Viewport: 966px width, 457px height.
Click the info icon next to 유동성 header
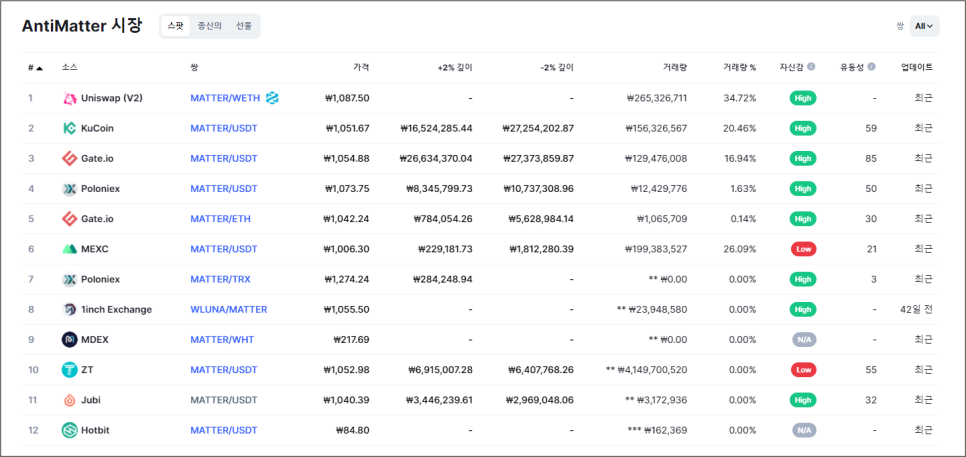pyautogui.click(x=871, y=67)
